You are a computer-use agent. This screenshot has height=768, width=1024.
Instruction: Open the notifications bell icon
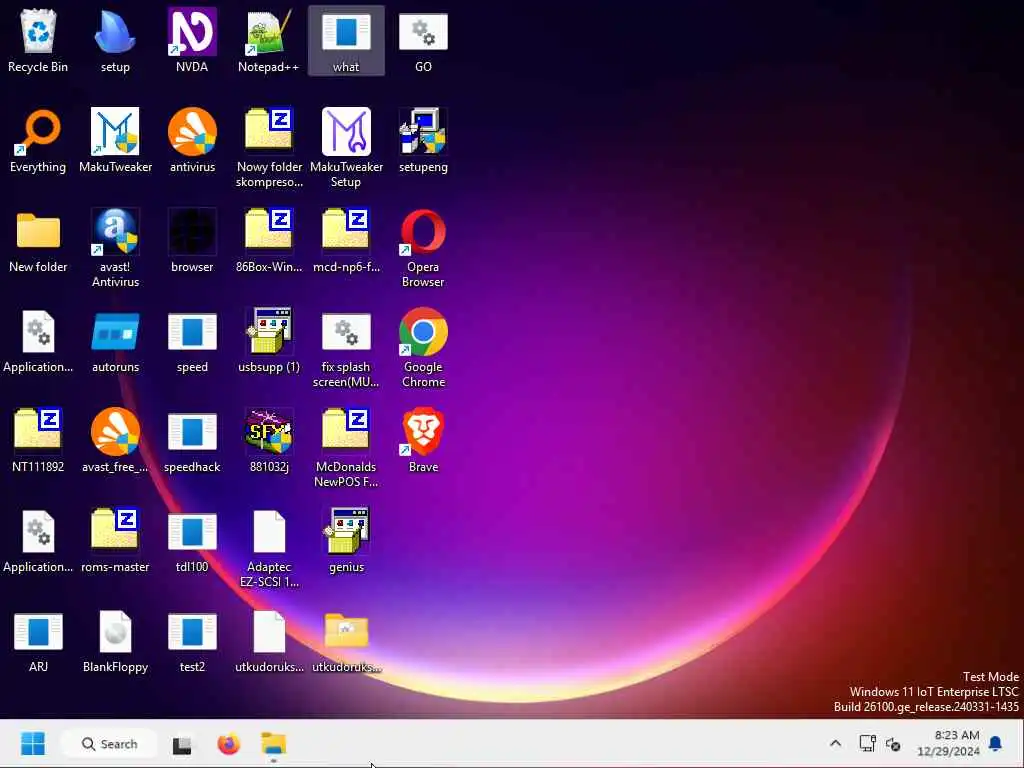coord(996,744)
